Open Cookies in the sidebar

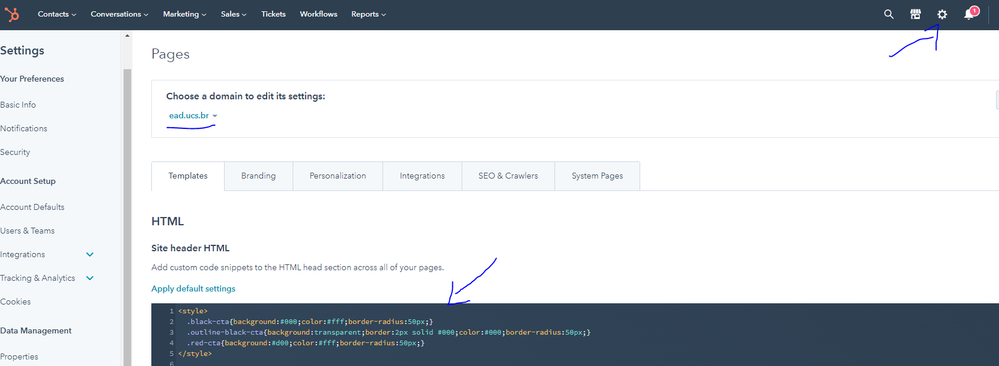coord(15,302)
